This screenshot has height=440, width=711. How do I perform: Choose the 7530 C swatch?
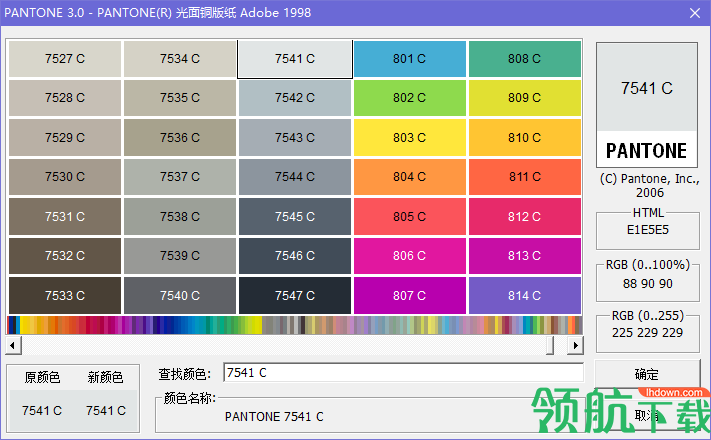click(65, 177)
